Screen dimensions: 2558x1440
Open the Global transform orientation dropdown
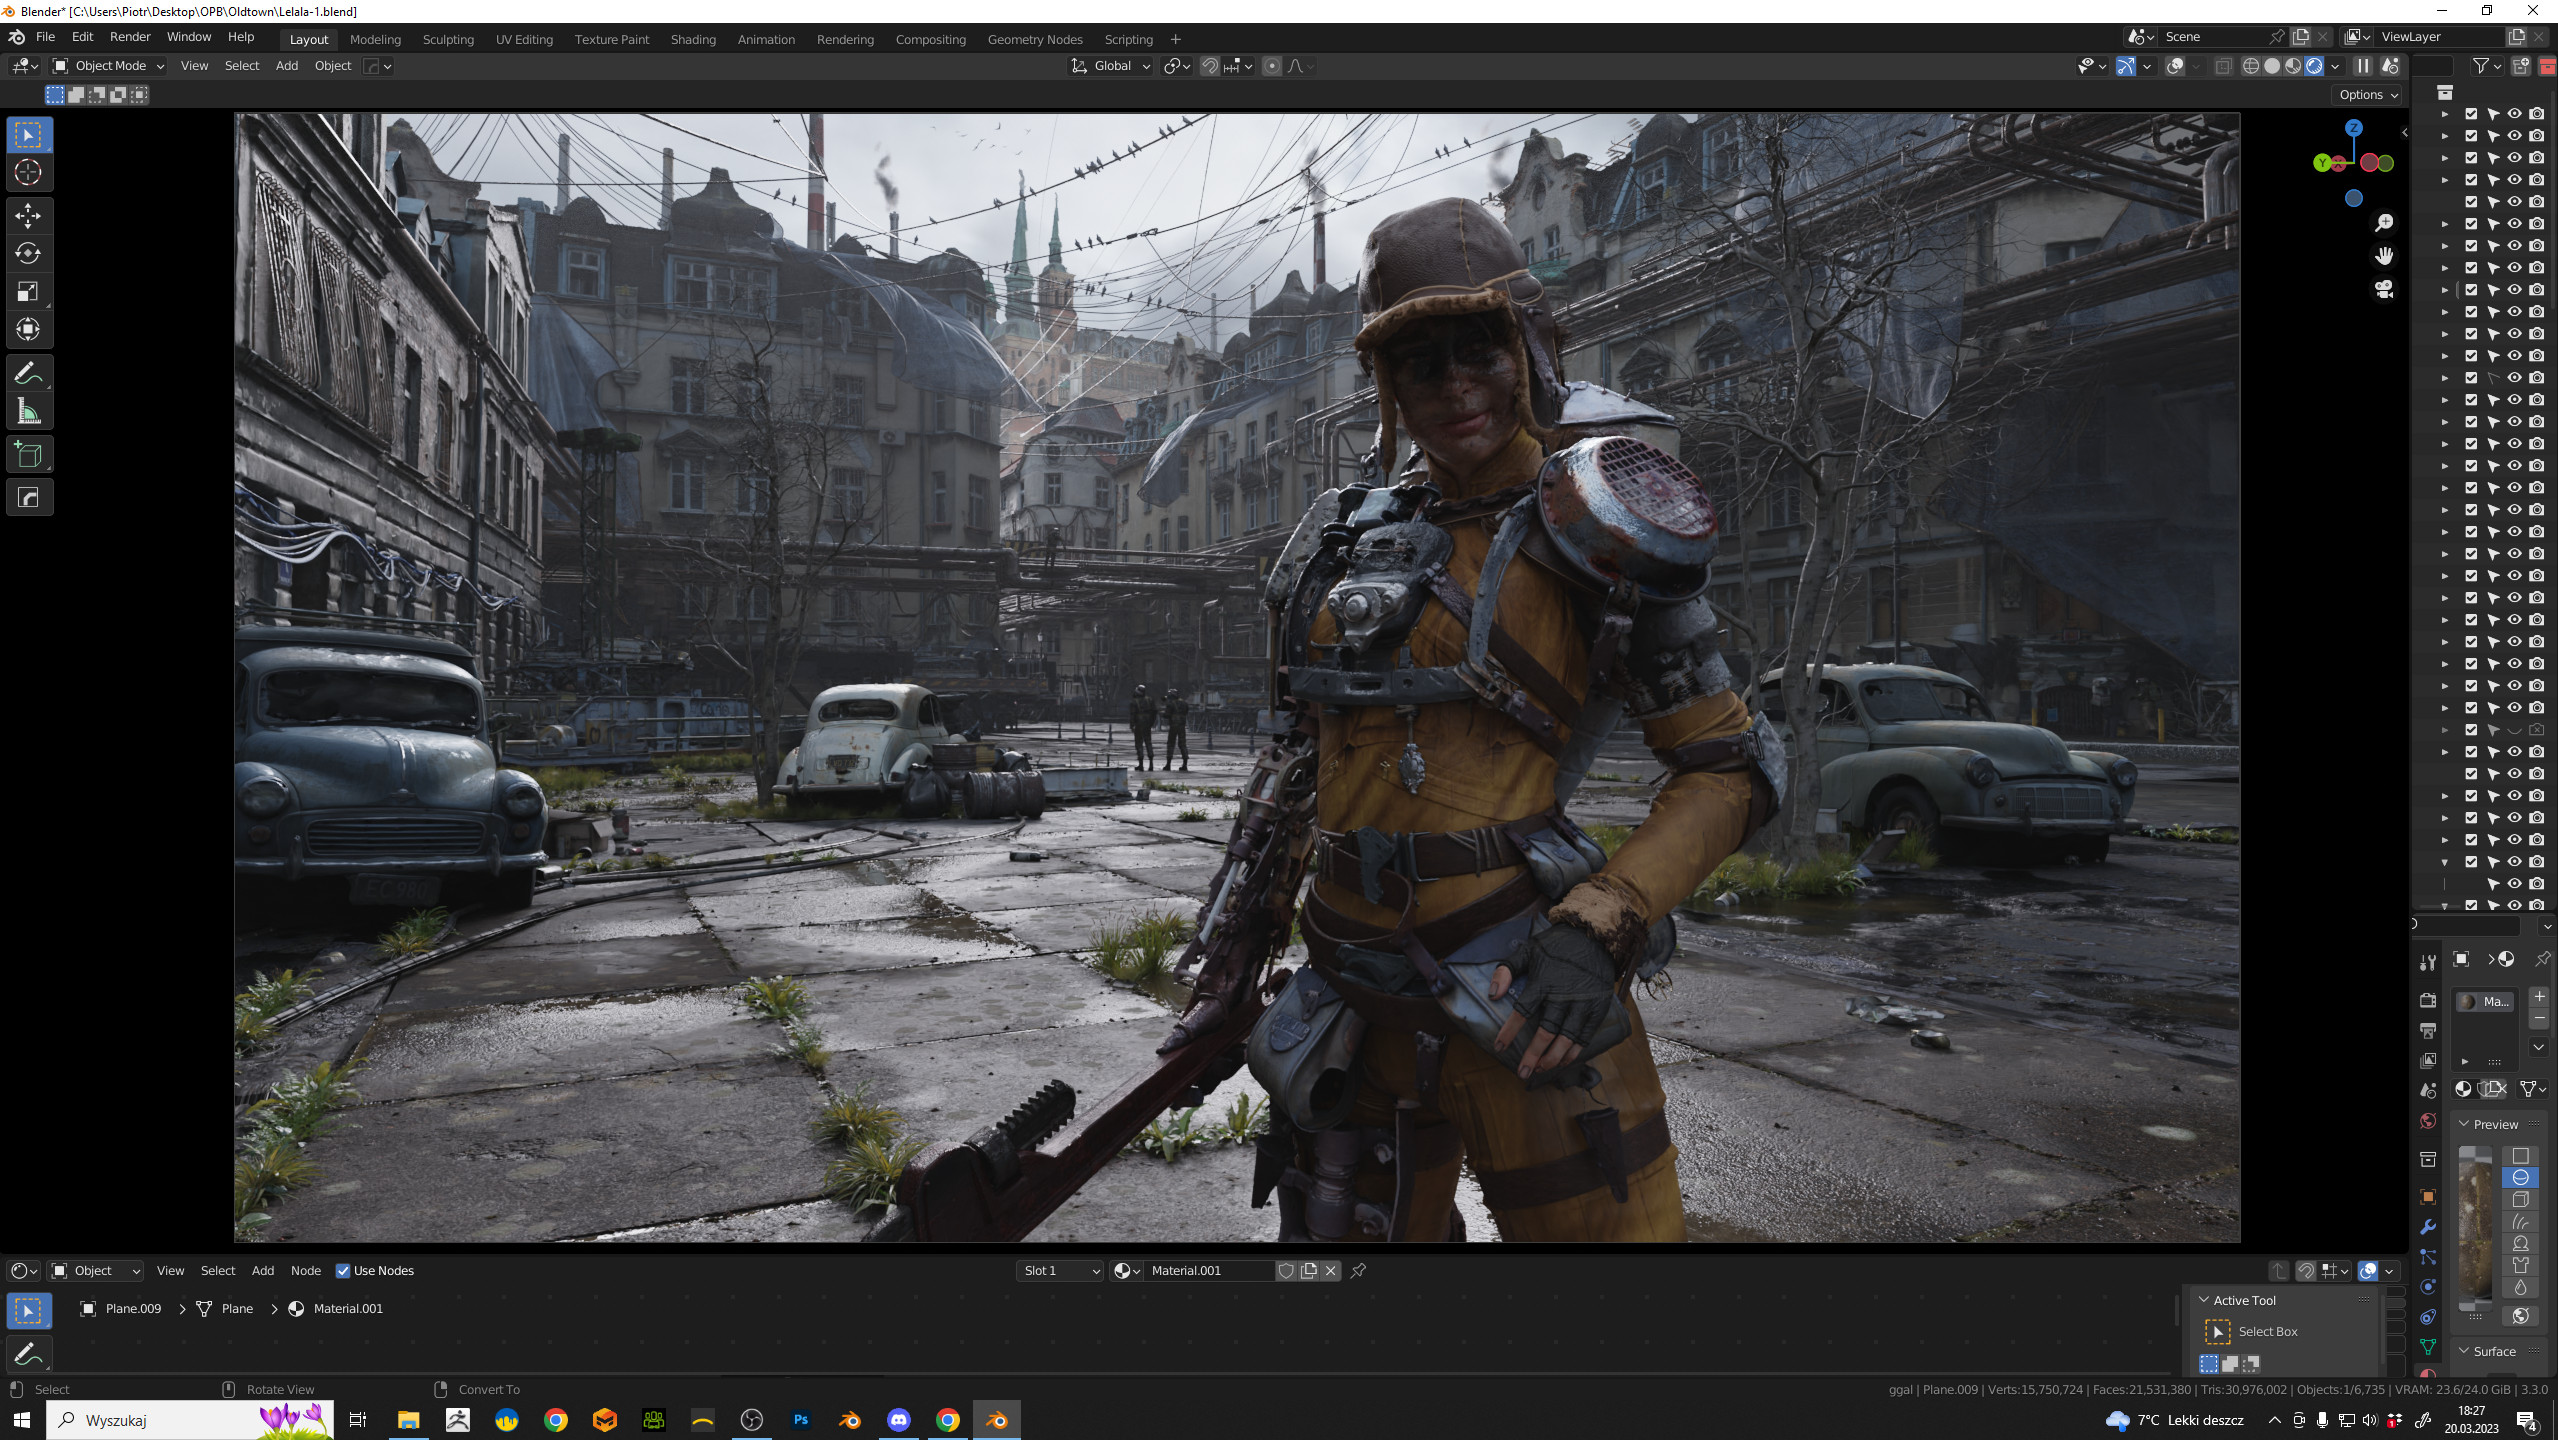1112,66
